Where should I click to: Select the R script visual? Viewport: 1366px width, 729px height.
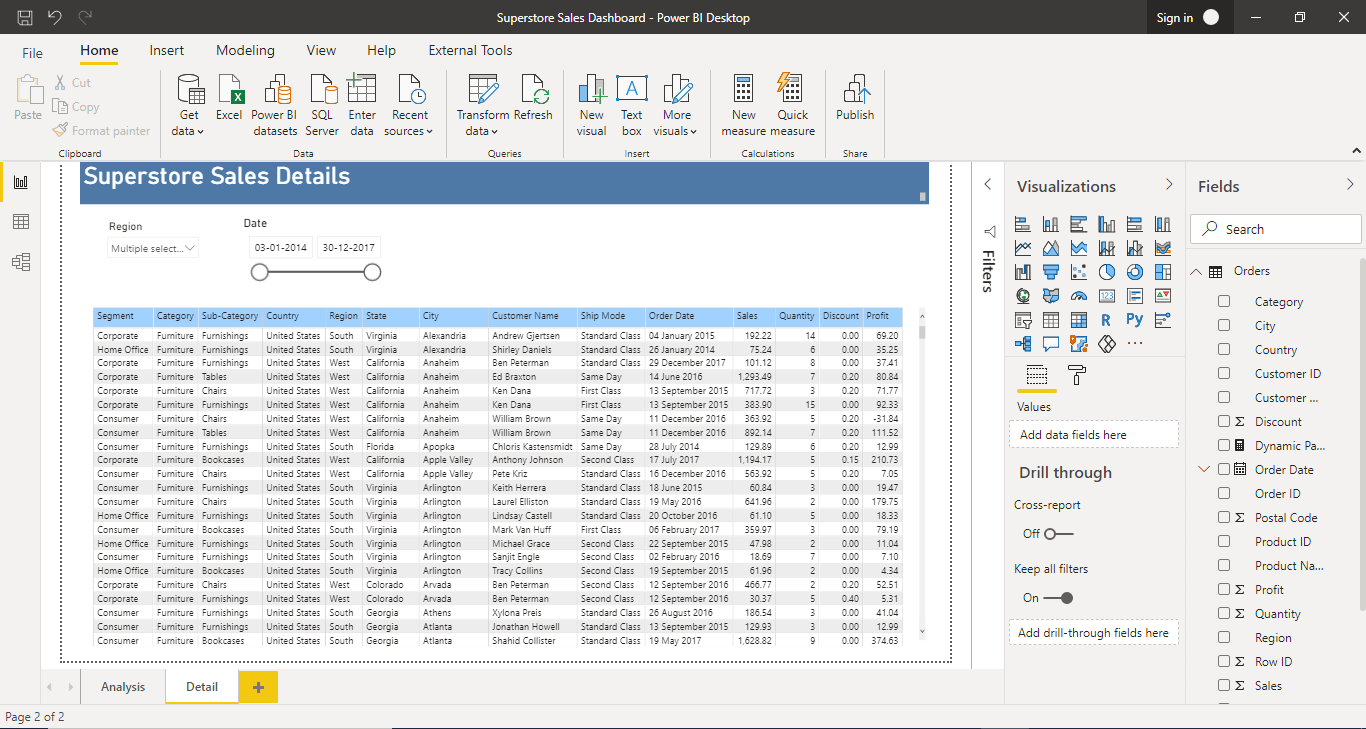coord(1106,320)
